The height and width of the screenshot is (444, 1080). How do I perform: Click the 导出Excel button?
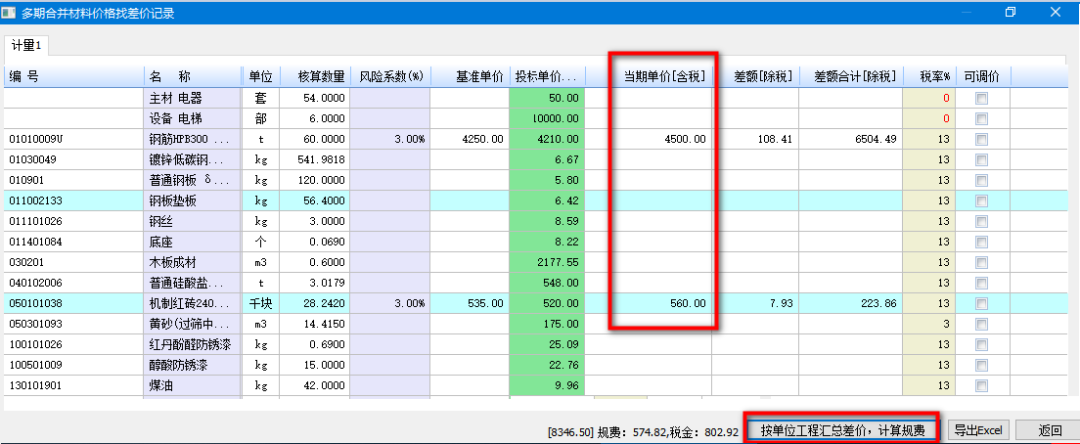(980, 430)
